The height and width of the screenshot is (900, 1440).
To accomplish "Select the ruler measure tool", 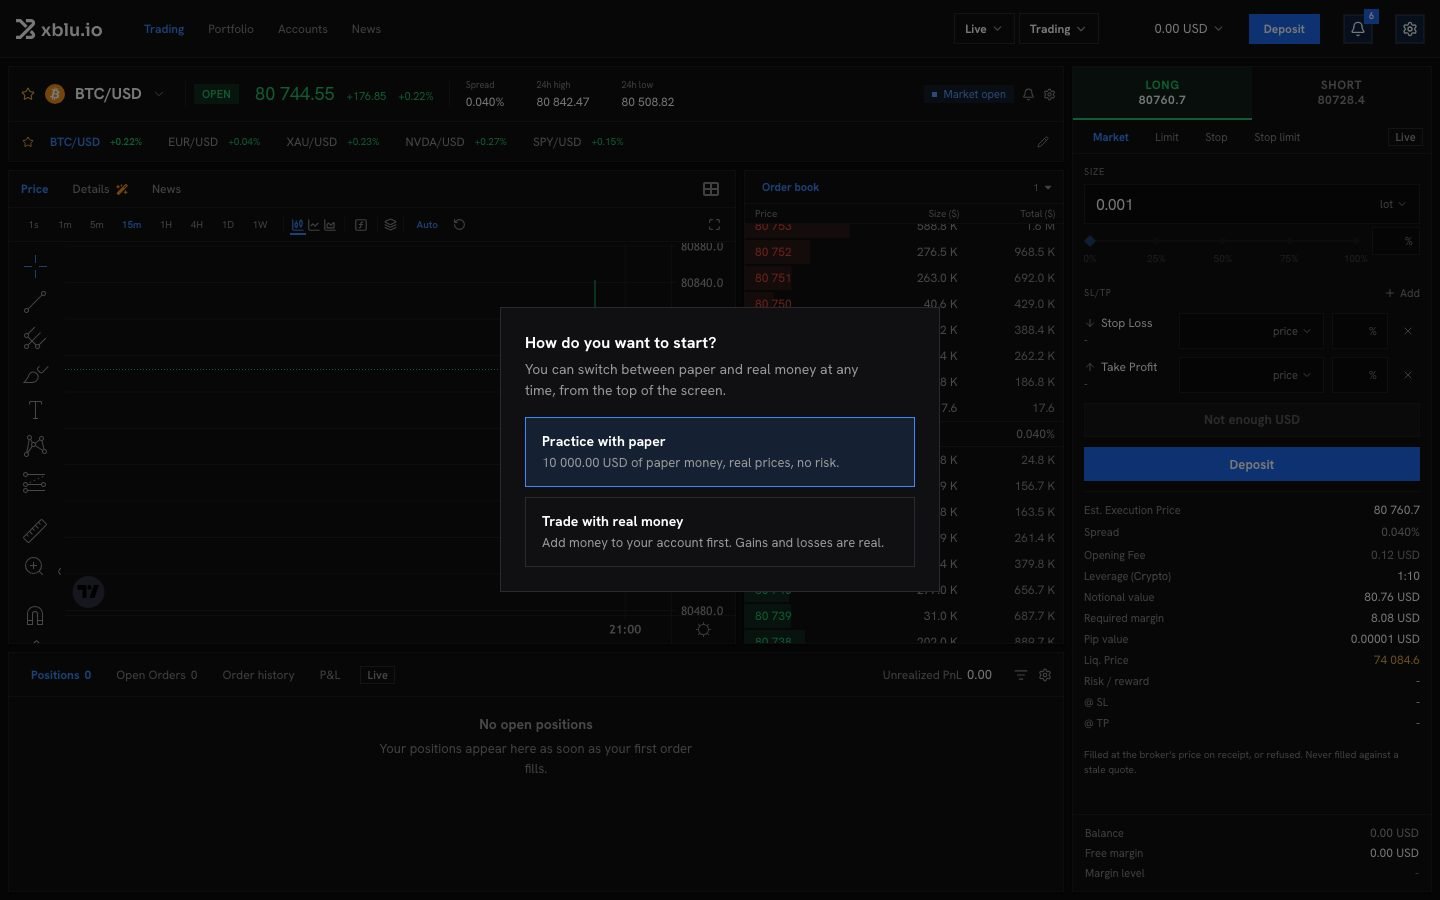I will click(35, 530).
